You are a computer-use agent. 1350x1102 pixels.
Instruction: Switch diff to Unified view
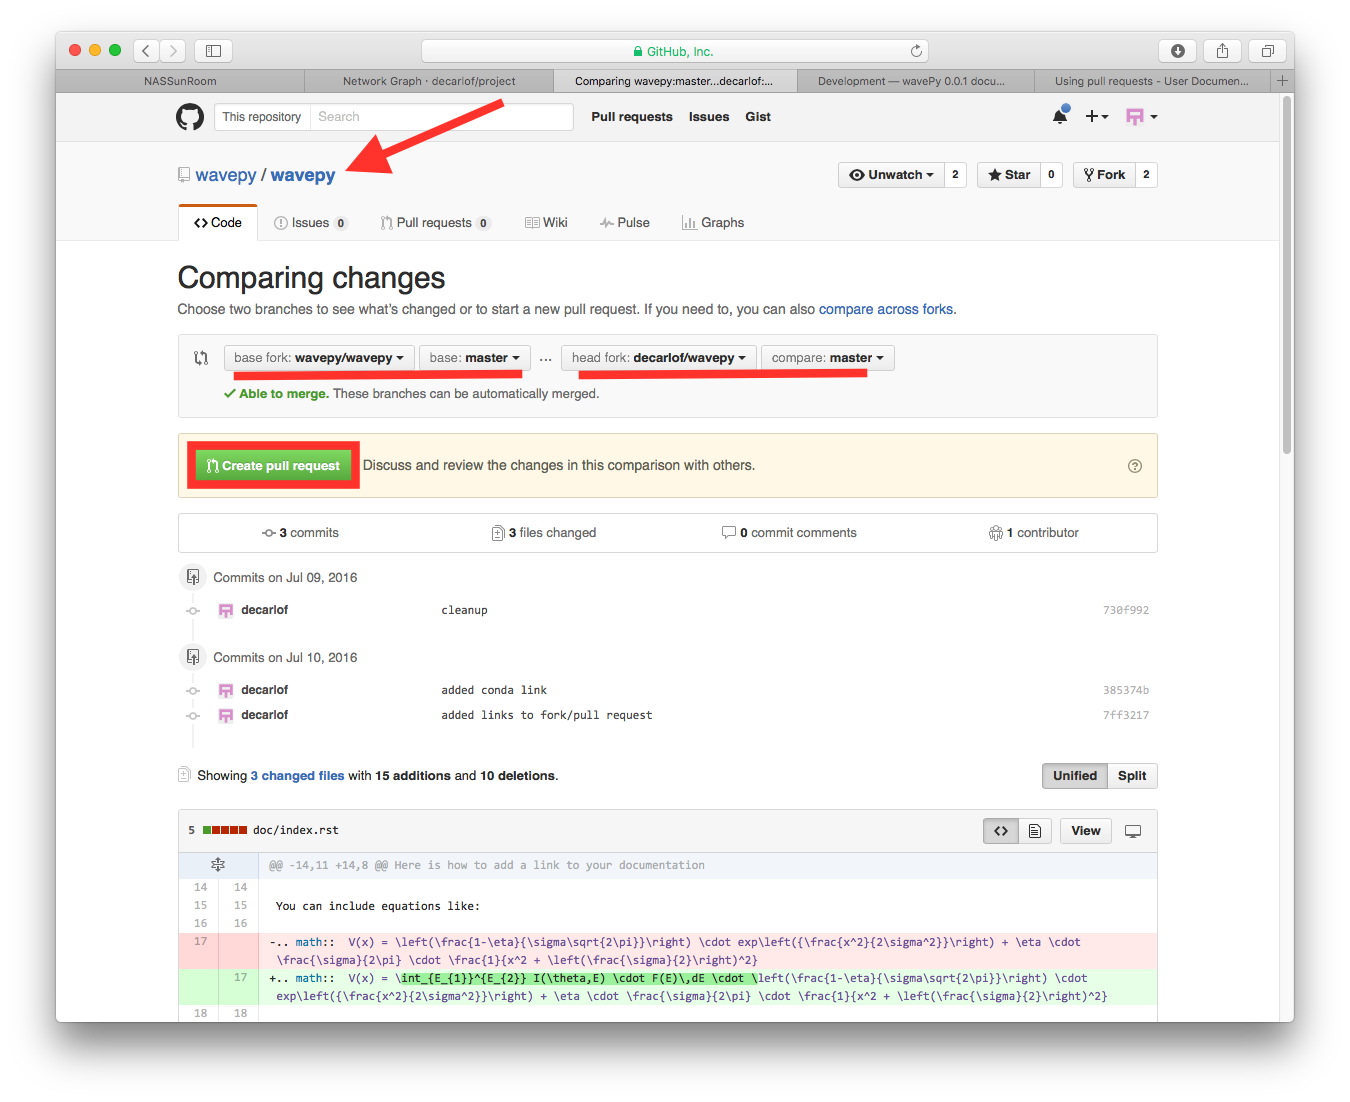pyautogui.click(x=1075, y=776)
